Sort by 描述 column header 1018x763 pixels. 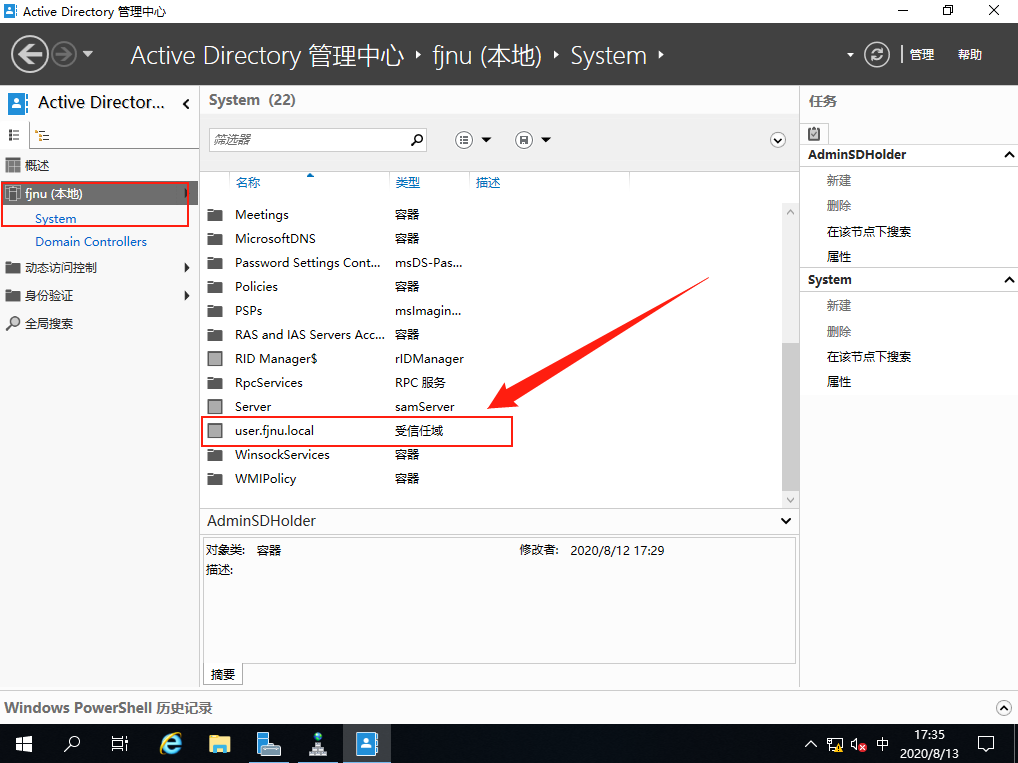(488, 182)
